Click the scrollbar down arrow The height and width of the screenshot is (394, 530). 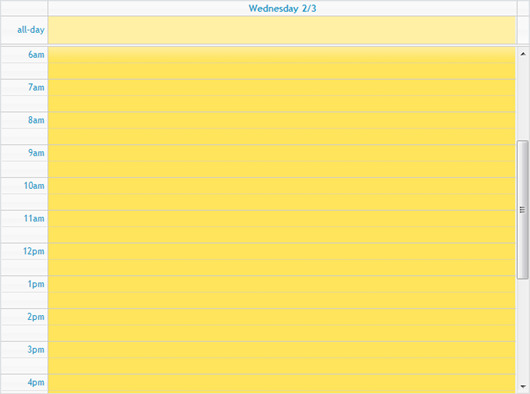pyautogui.click(x=523, y=386)
